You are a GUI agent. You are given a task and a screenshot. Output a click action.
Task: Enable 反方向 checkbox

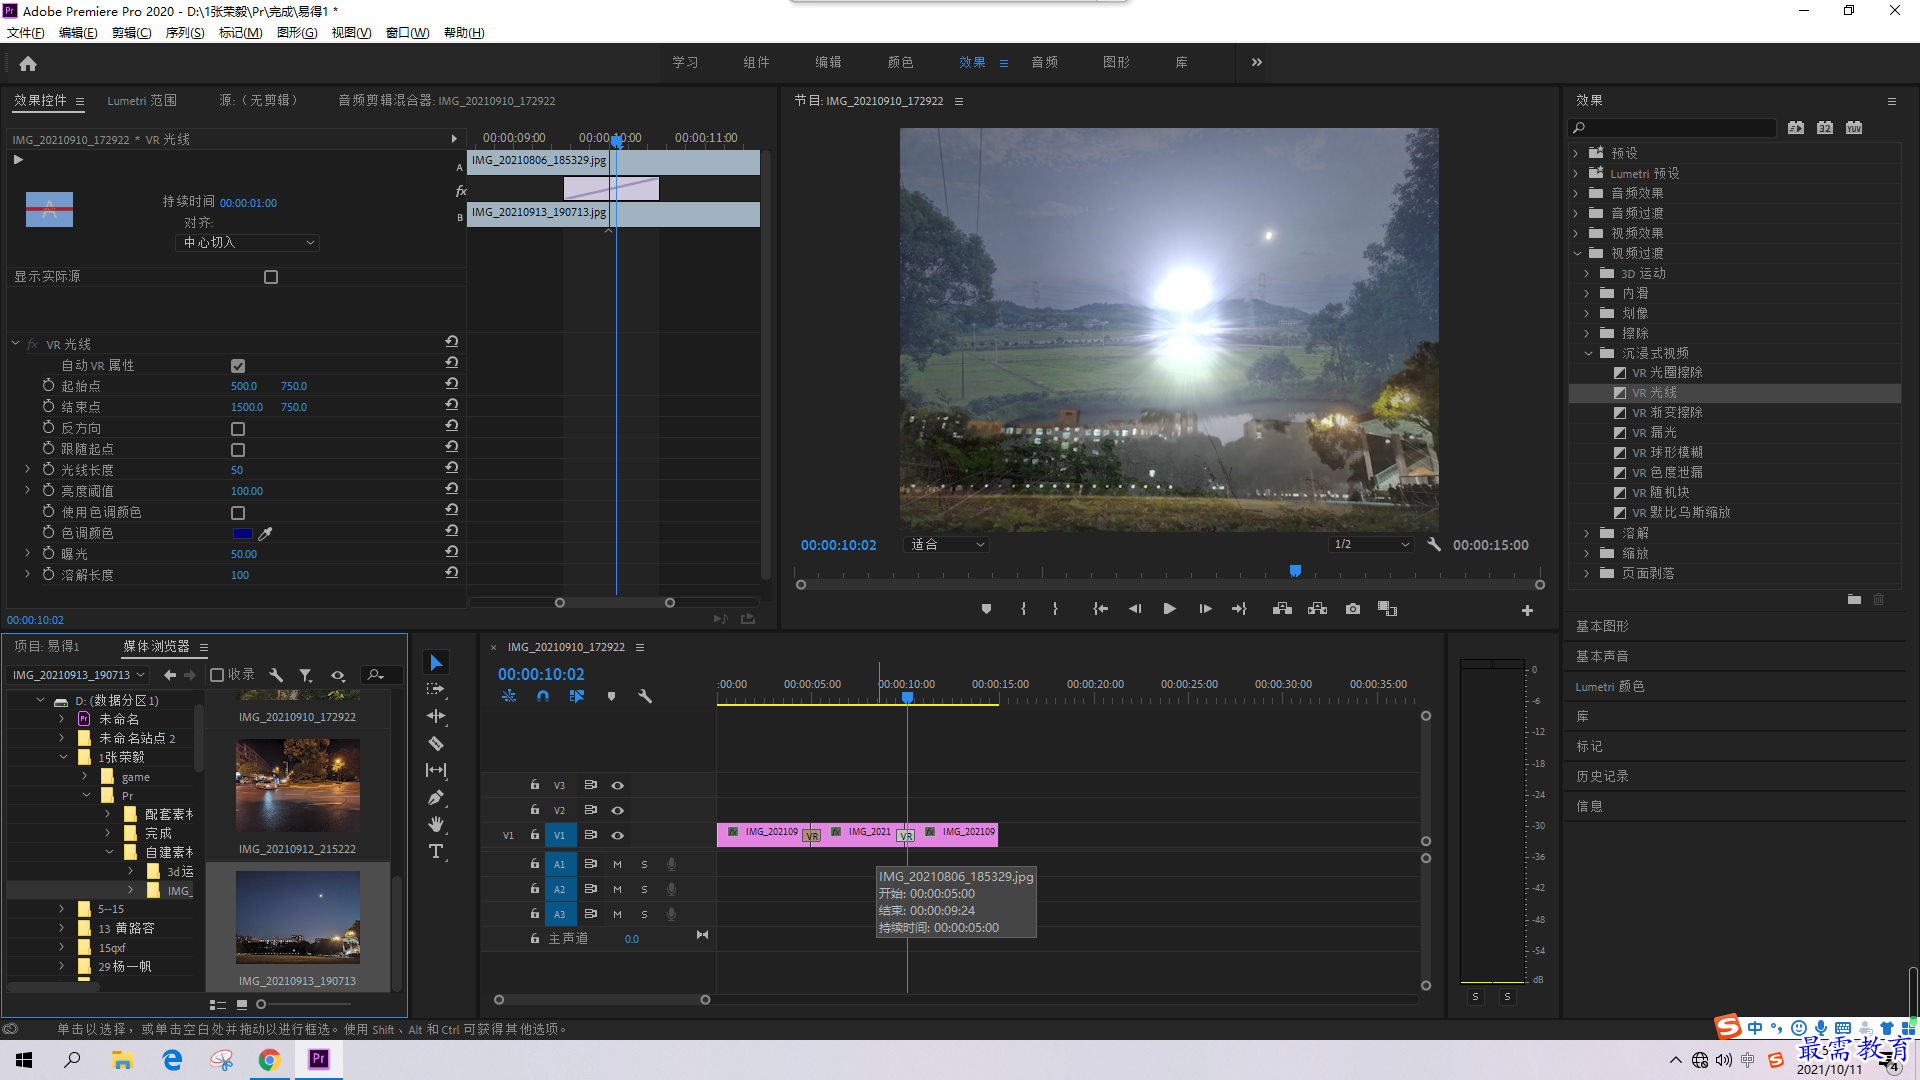click(x=238, y=429)
